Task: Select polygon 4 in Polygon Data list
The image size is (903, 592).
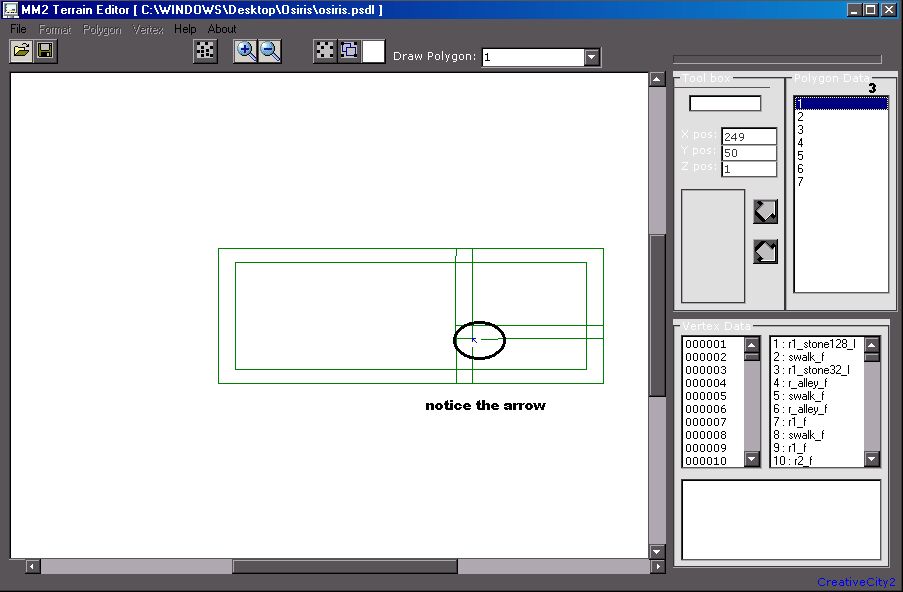Action: tap(801, 143)
